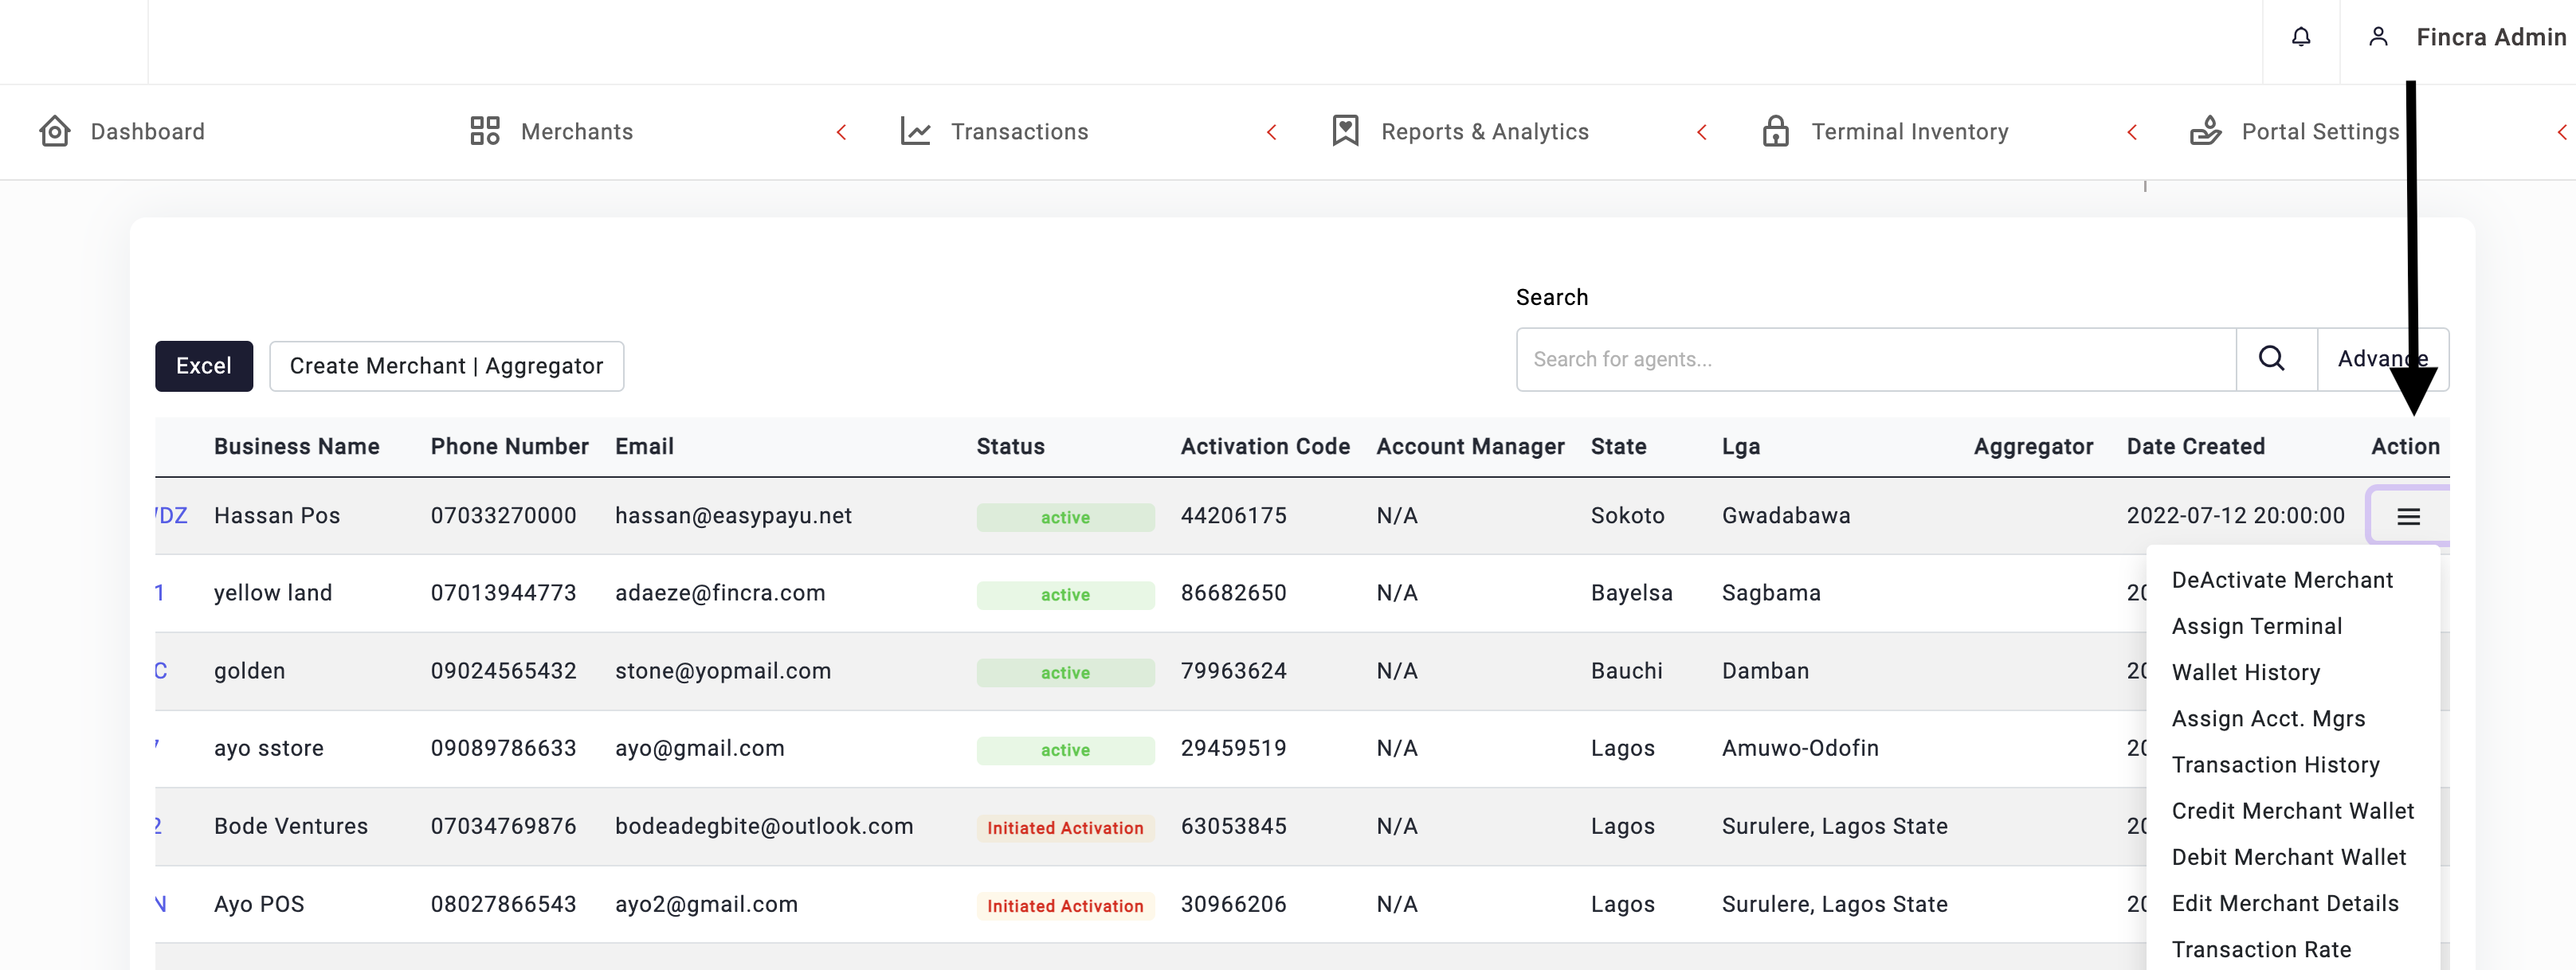Click the active status of golden
Viewport: 2576px width, 970px height.
(x=1065, y=672)
